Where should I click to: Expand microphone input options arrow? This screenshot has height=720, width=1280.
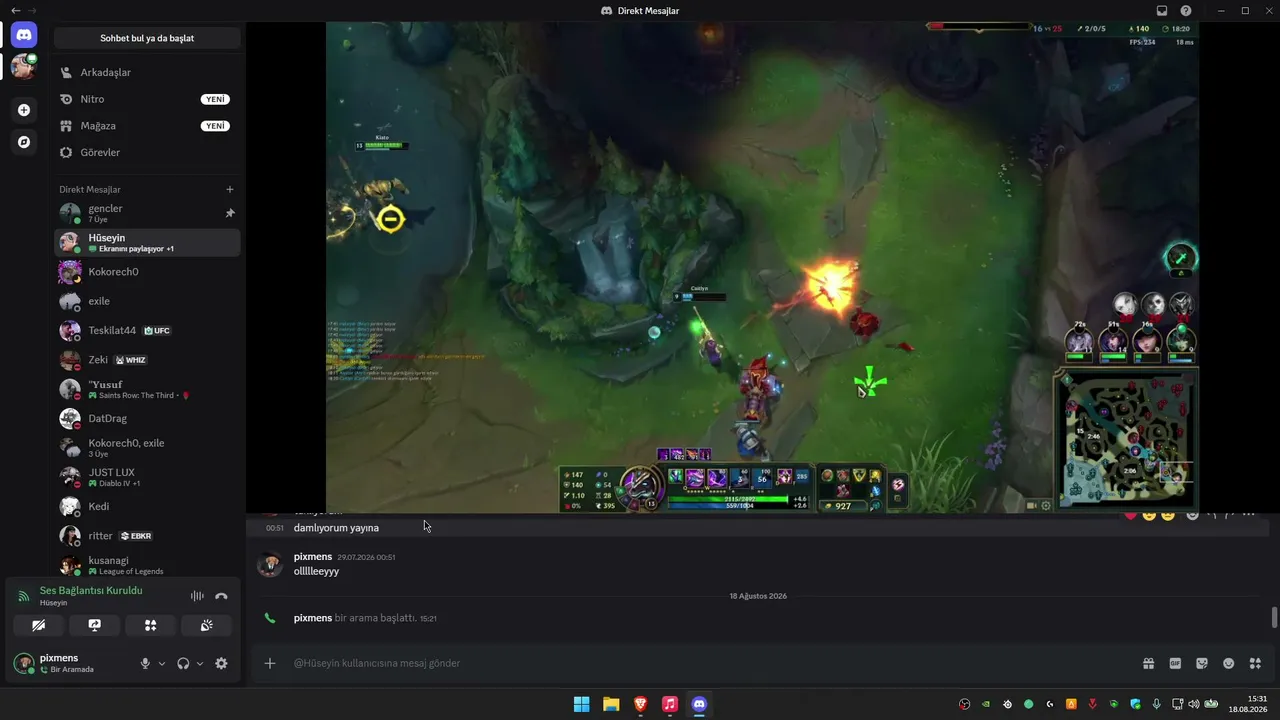tap(162, 663)
